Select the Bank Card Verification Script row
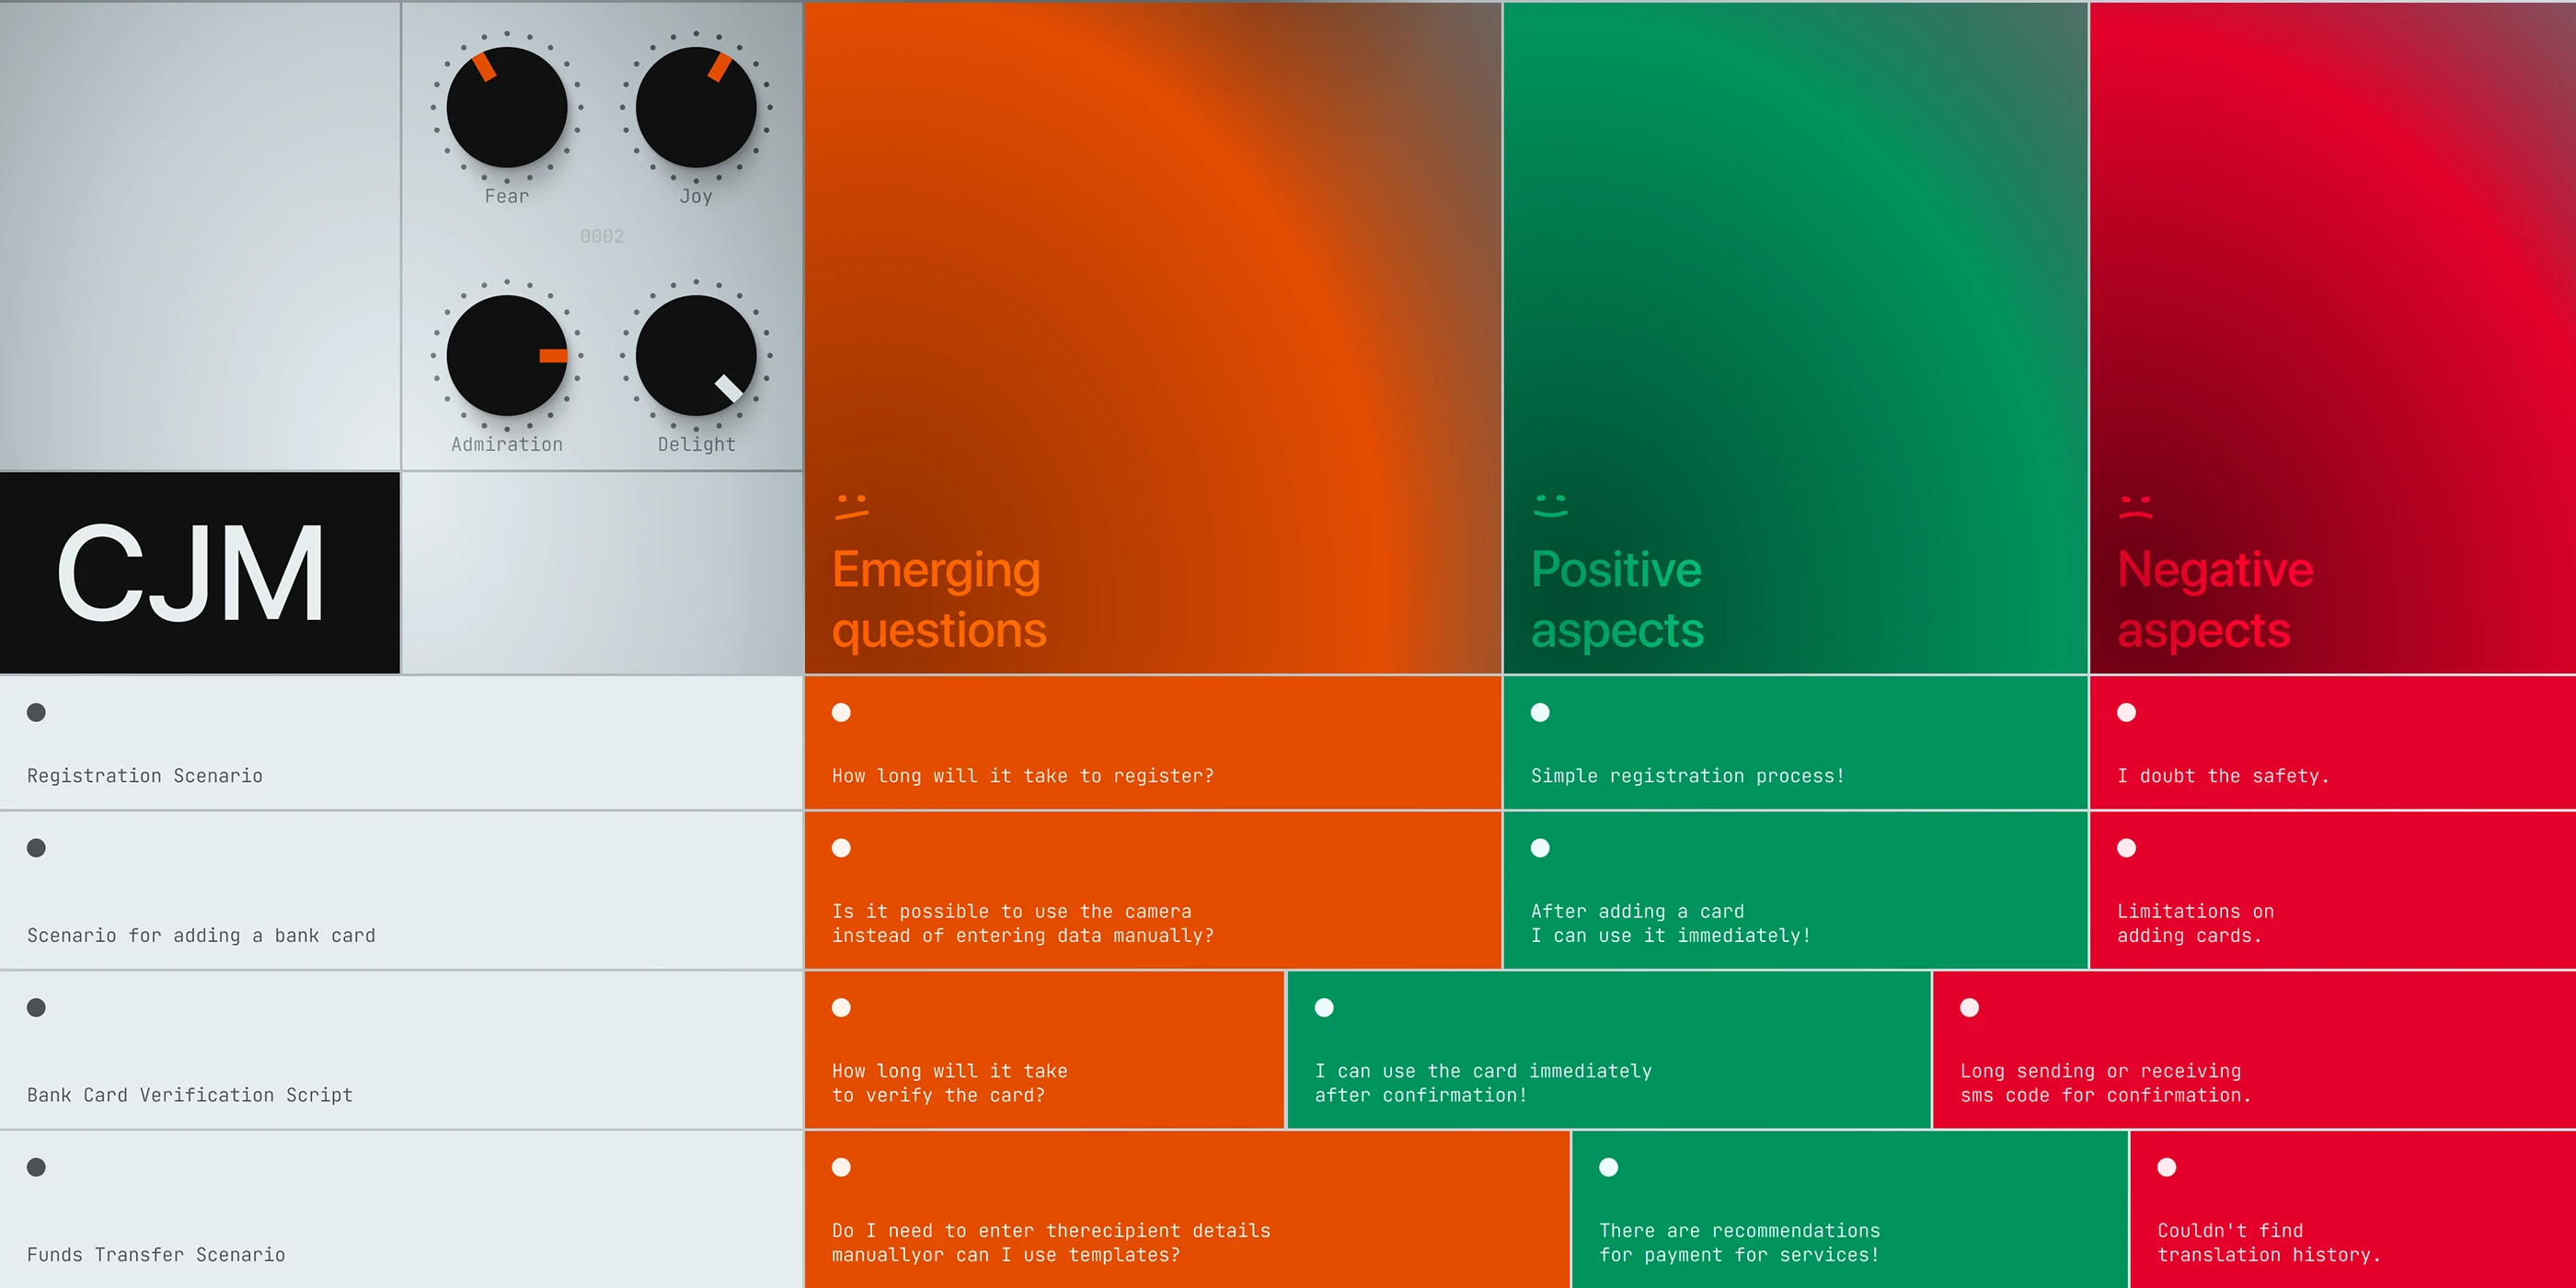This screenshot has width=2576, height=1288. pyautogui.click(x=190, y=1095)
